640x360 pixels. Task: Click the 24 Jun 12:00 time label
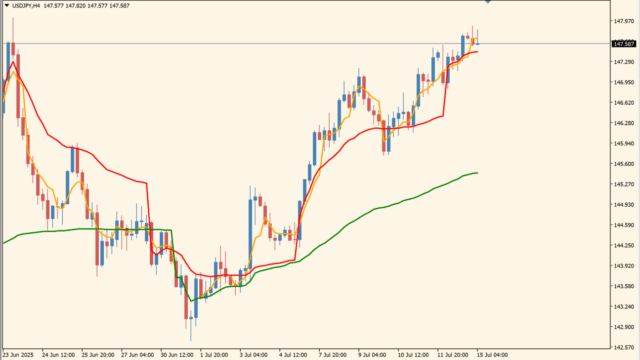58,355
